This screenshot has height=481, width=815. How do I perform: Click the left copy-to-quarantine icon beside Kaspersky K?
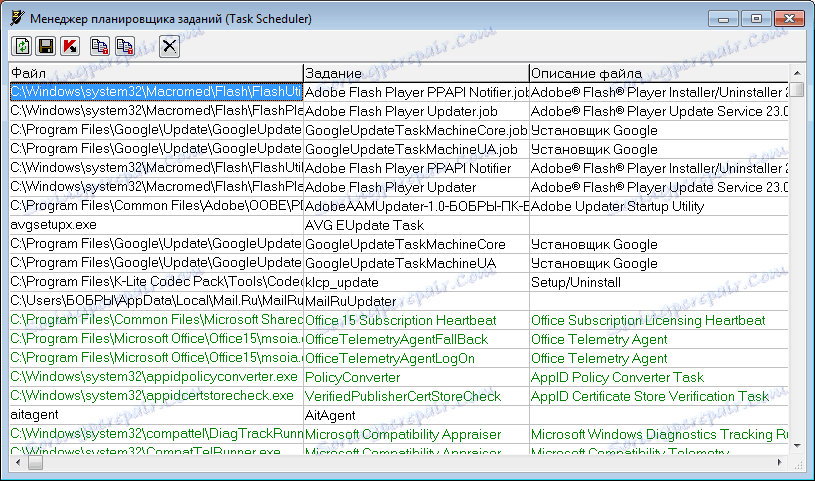point(100,46)
